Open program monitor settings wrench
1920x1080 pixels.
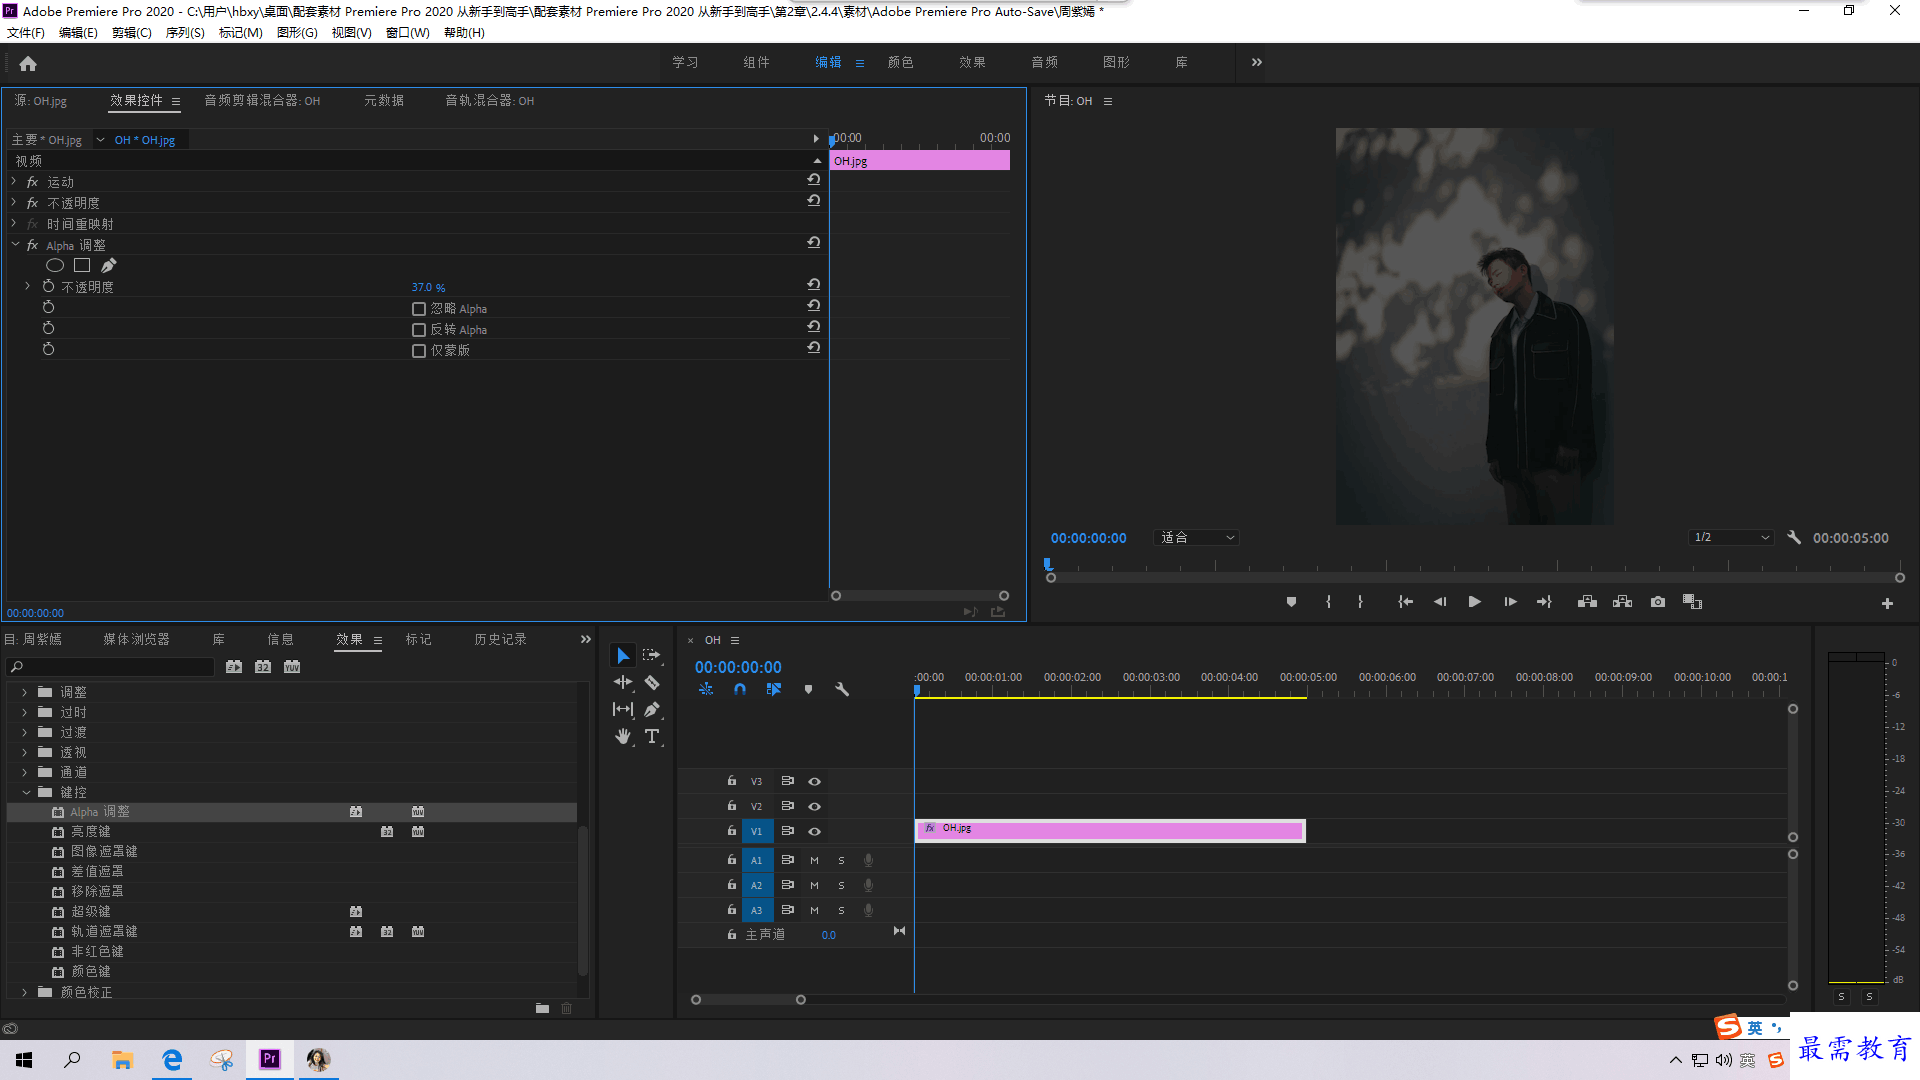coord(1794,537)
